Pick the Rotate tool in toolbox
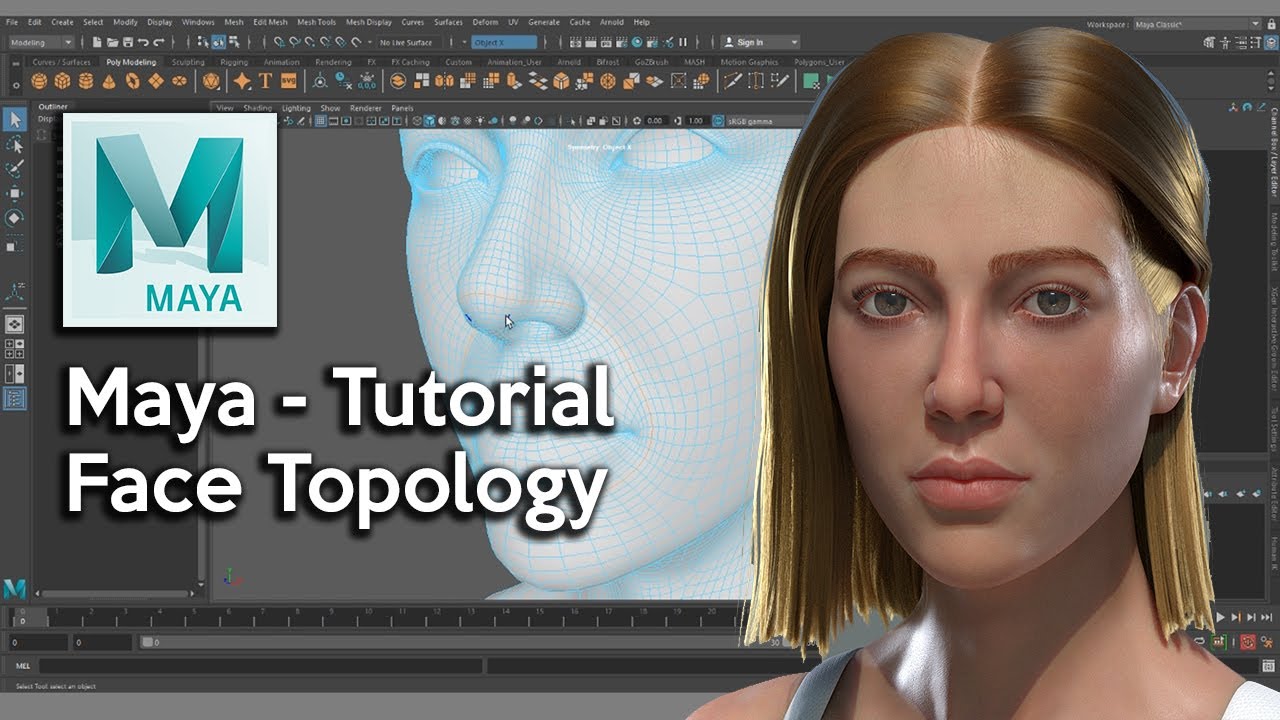This screenshot has width=1280, height=720. pyautogui.click(x=15, y=217)
